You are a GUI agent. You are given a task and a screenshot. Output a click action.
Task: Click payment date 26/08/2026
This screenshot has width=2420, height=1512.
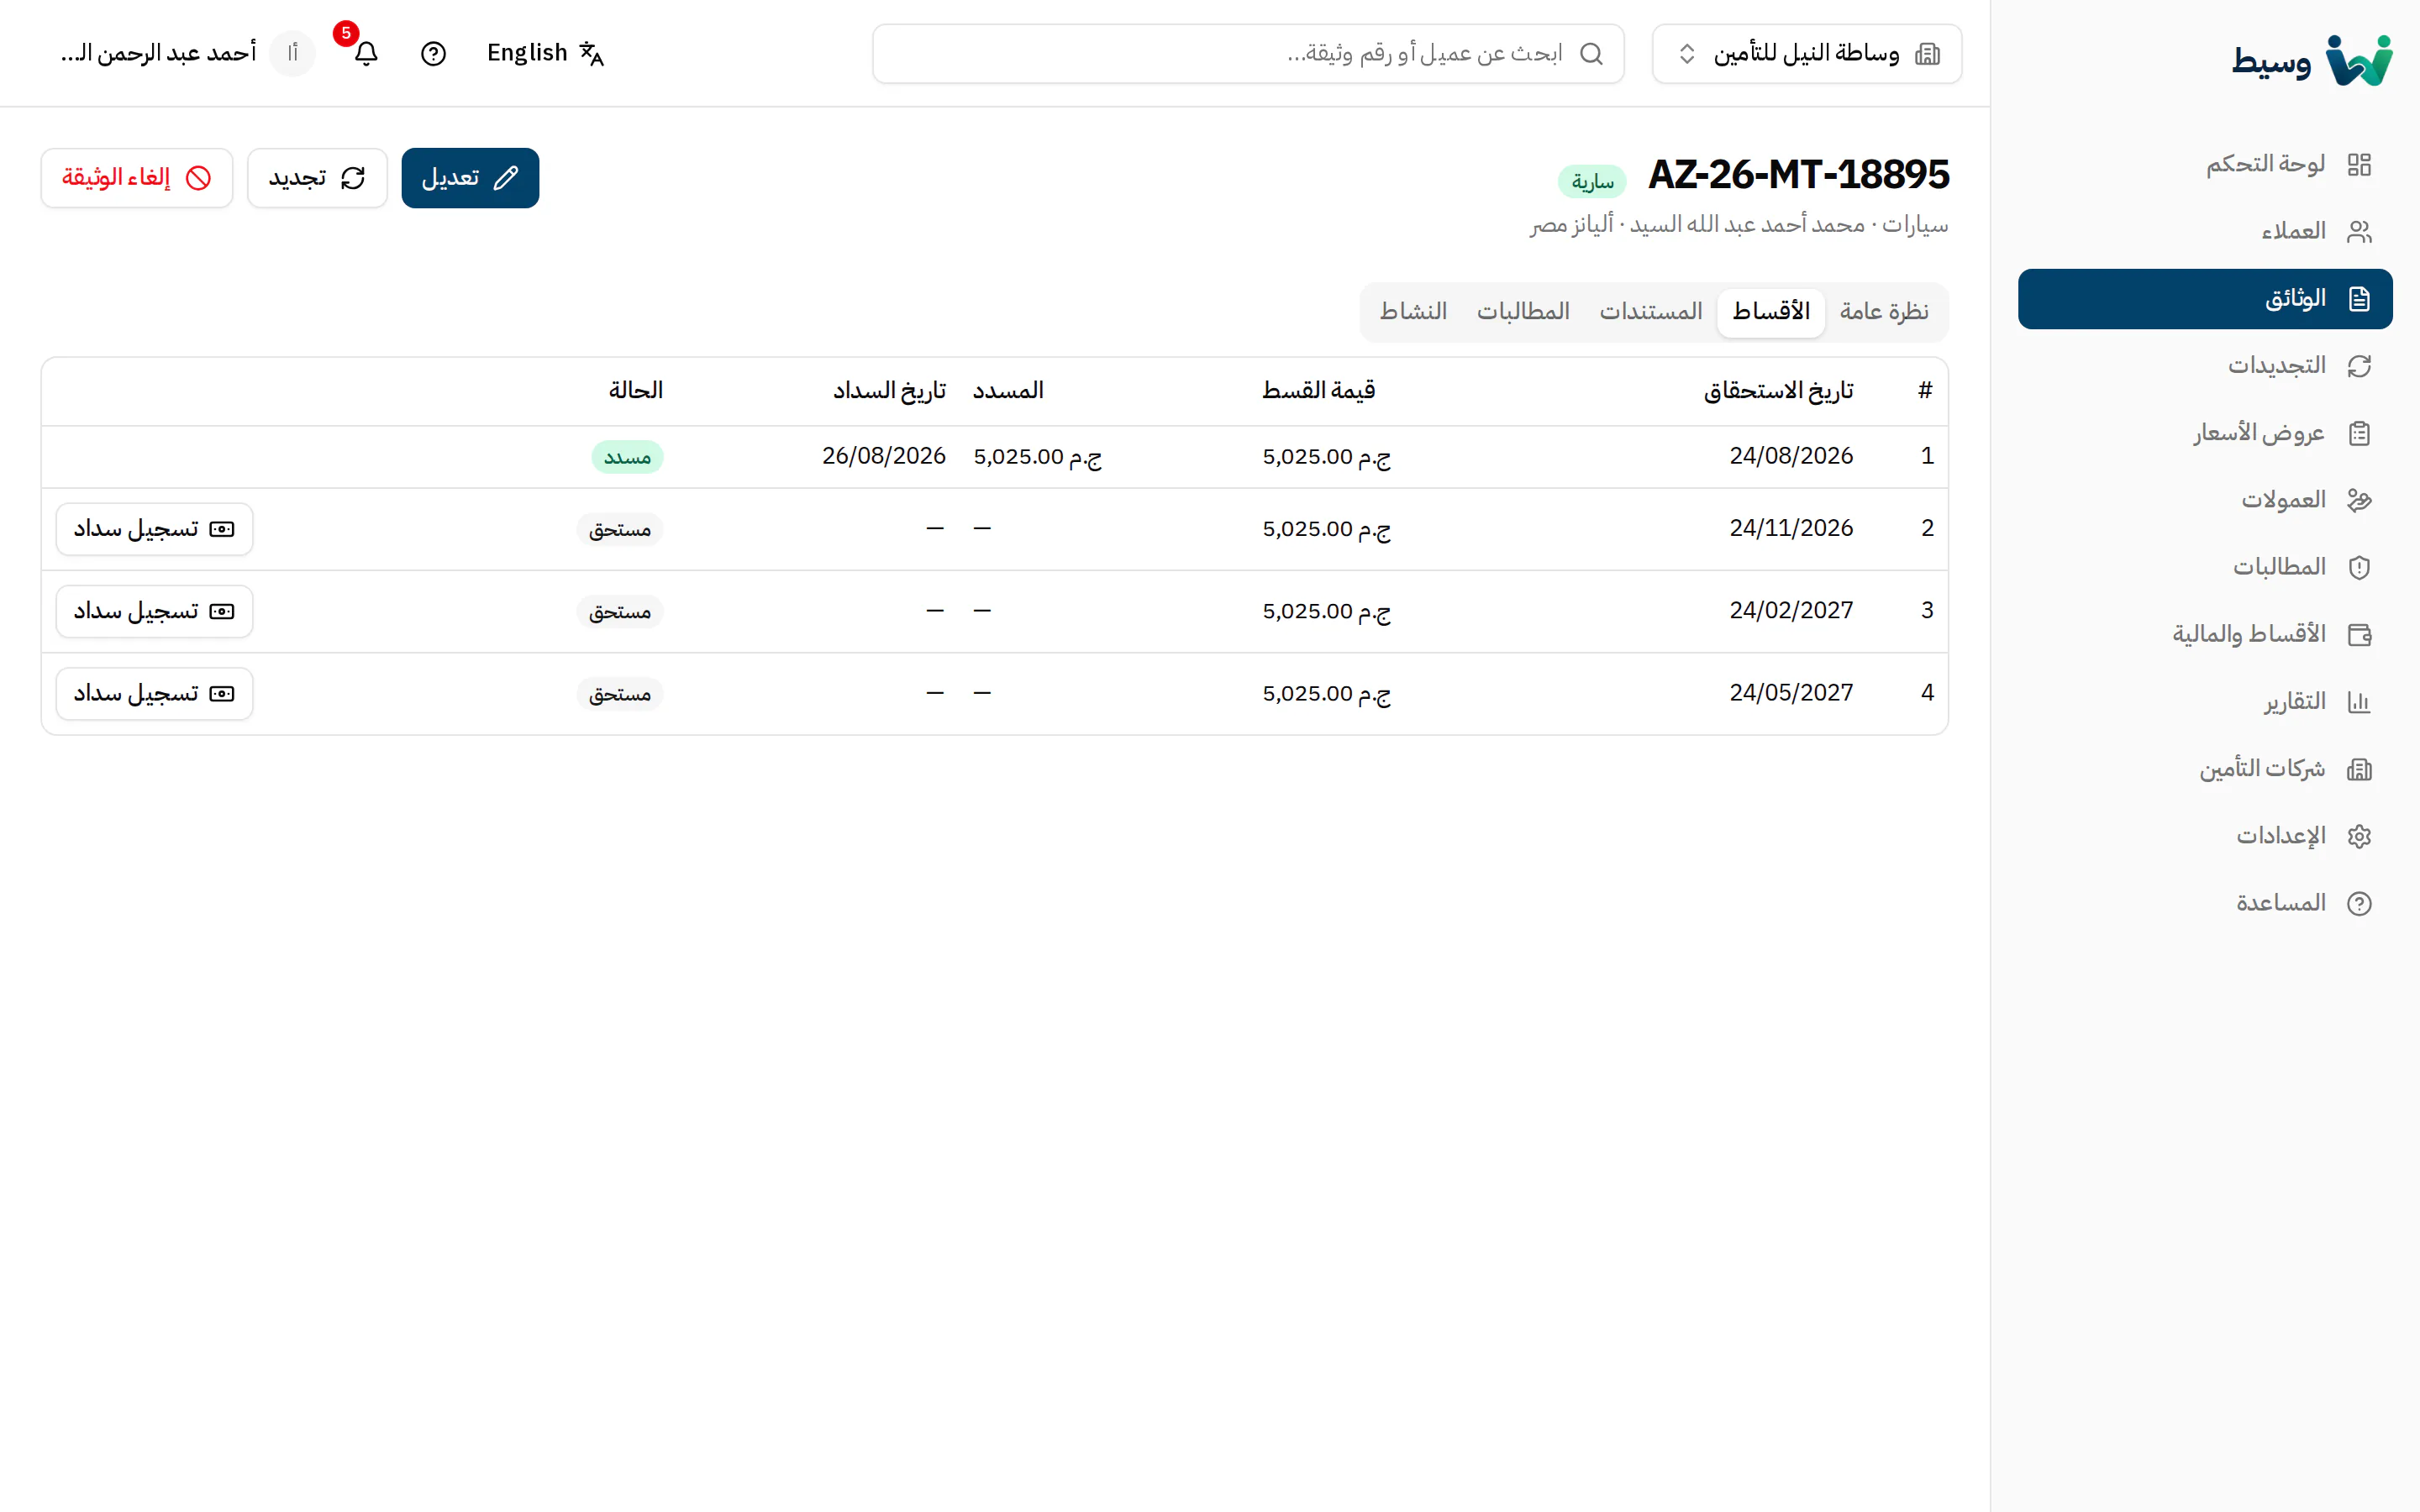coord(884,456)
